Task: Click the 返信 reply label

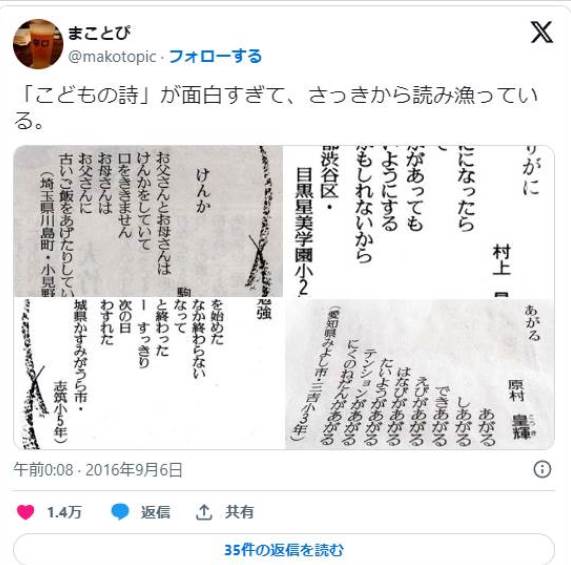Action: (155, 512)
